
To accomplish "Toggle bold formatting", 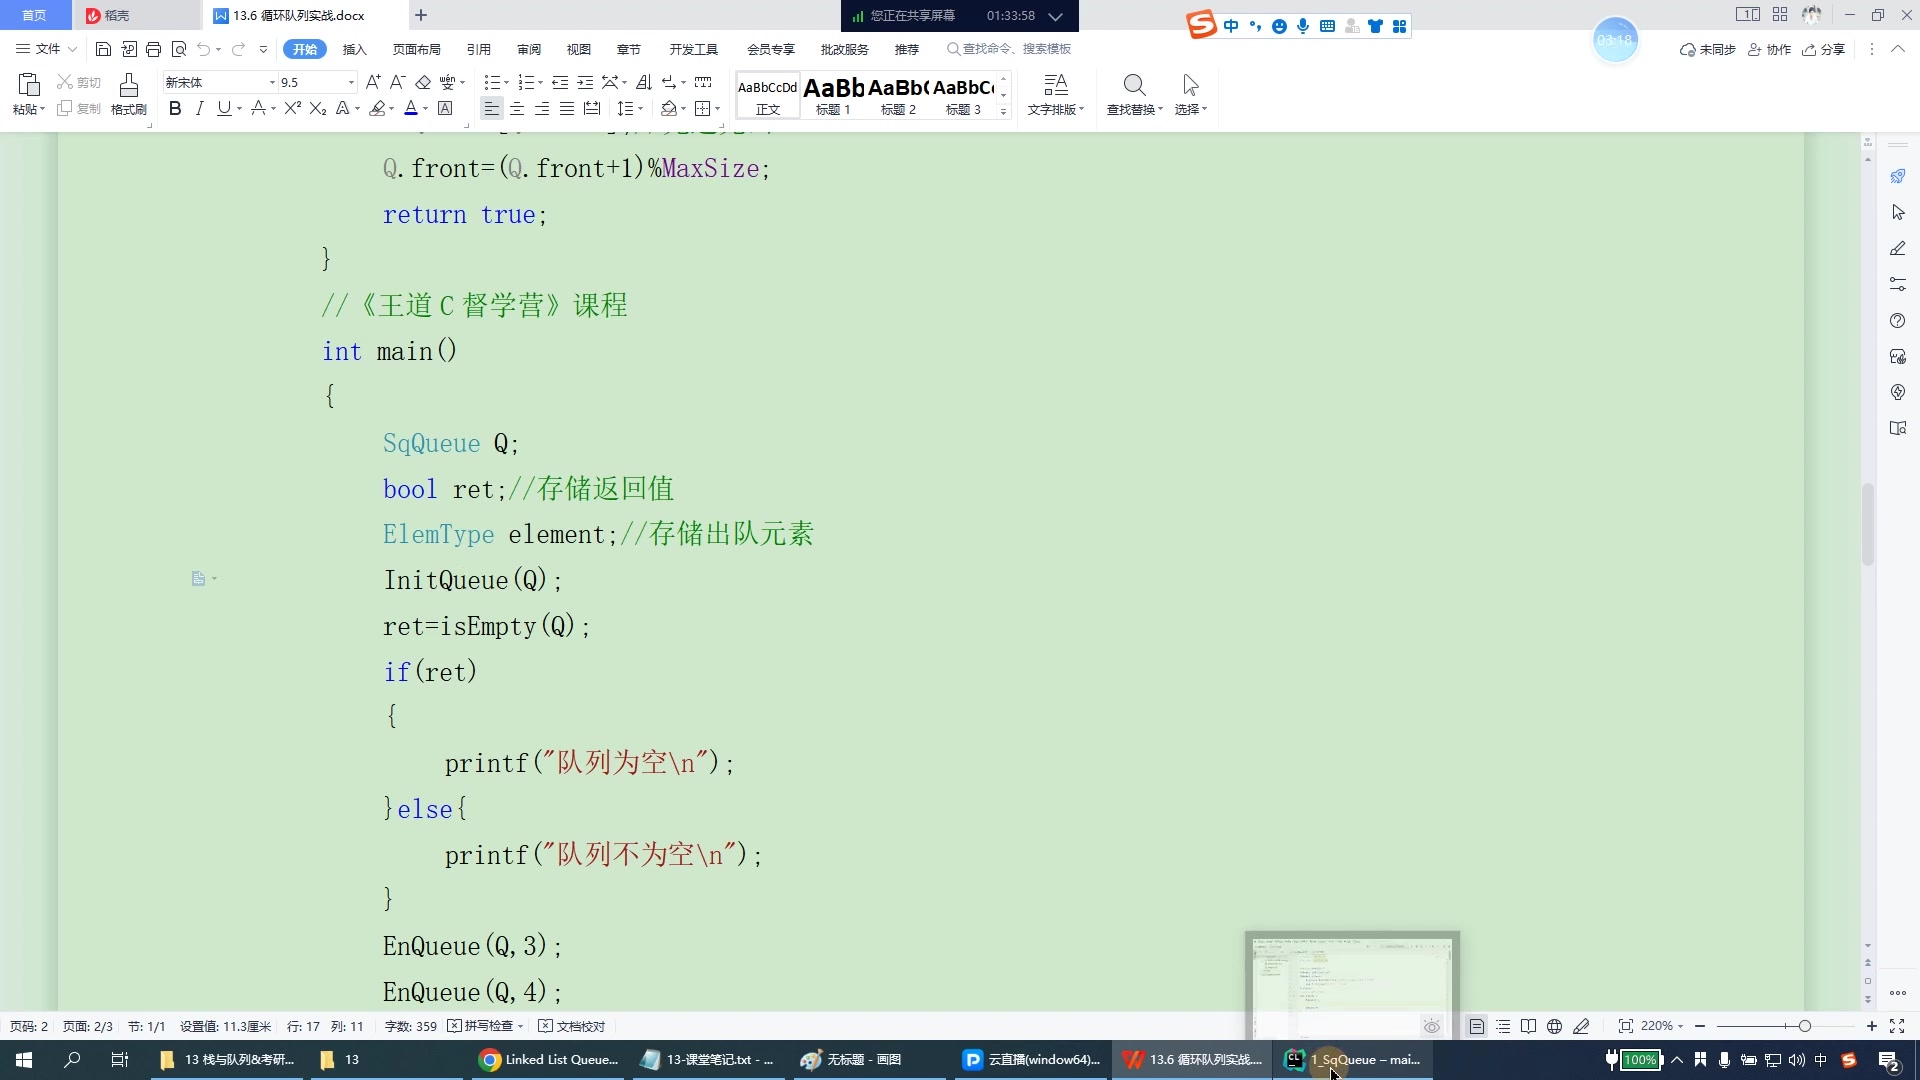I will (175, 108).
